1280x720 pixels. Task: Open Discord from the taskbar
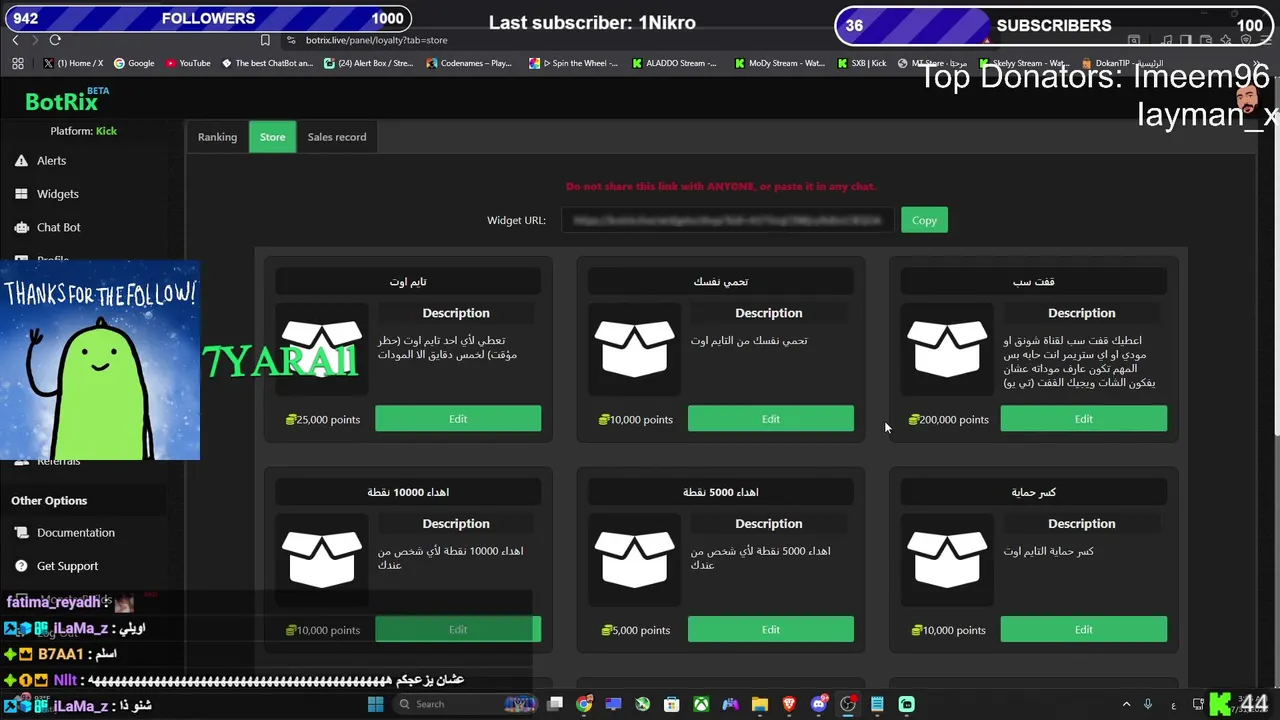point(819,704)
